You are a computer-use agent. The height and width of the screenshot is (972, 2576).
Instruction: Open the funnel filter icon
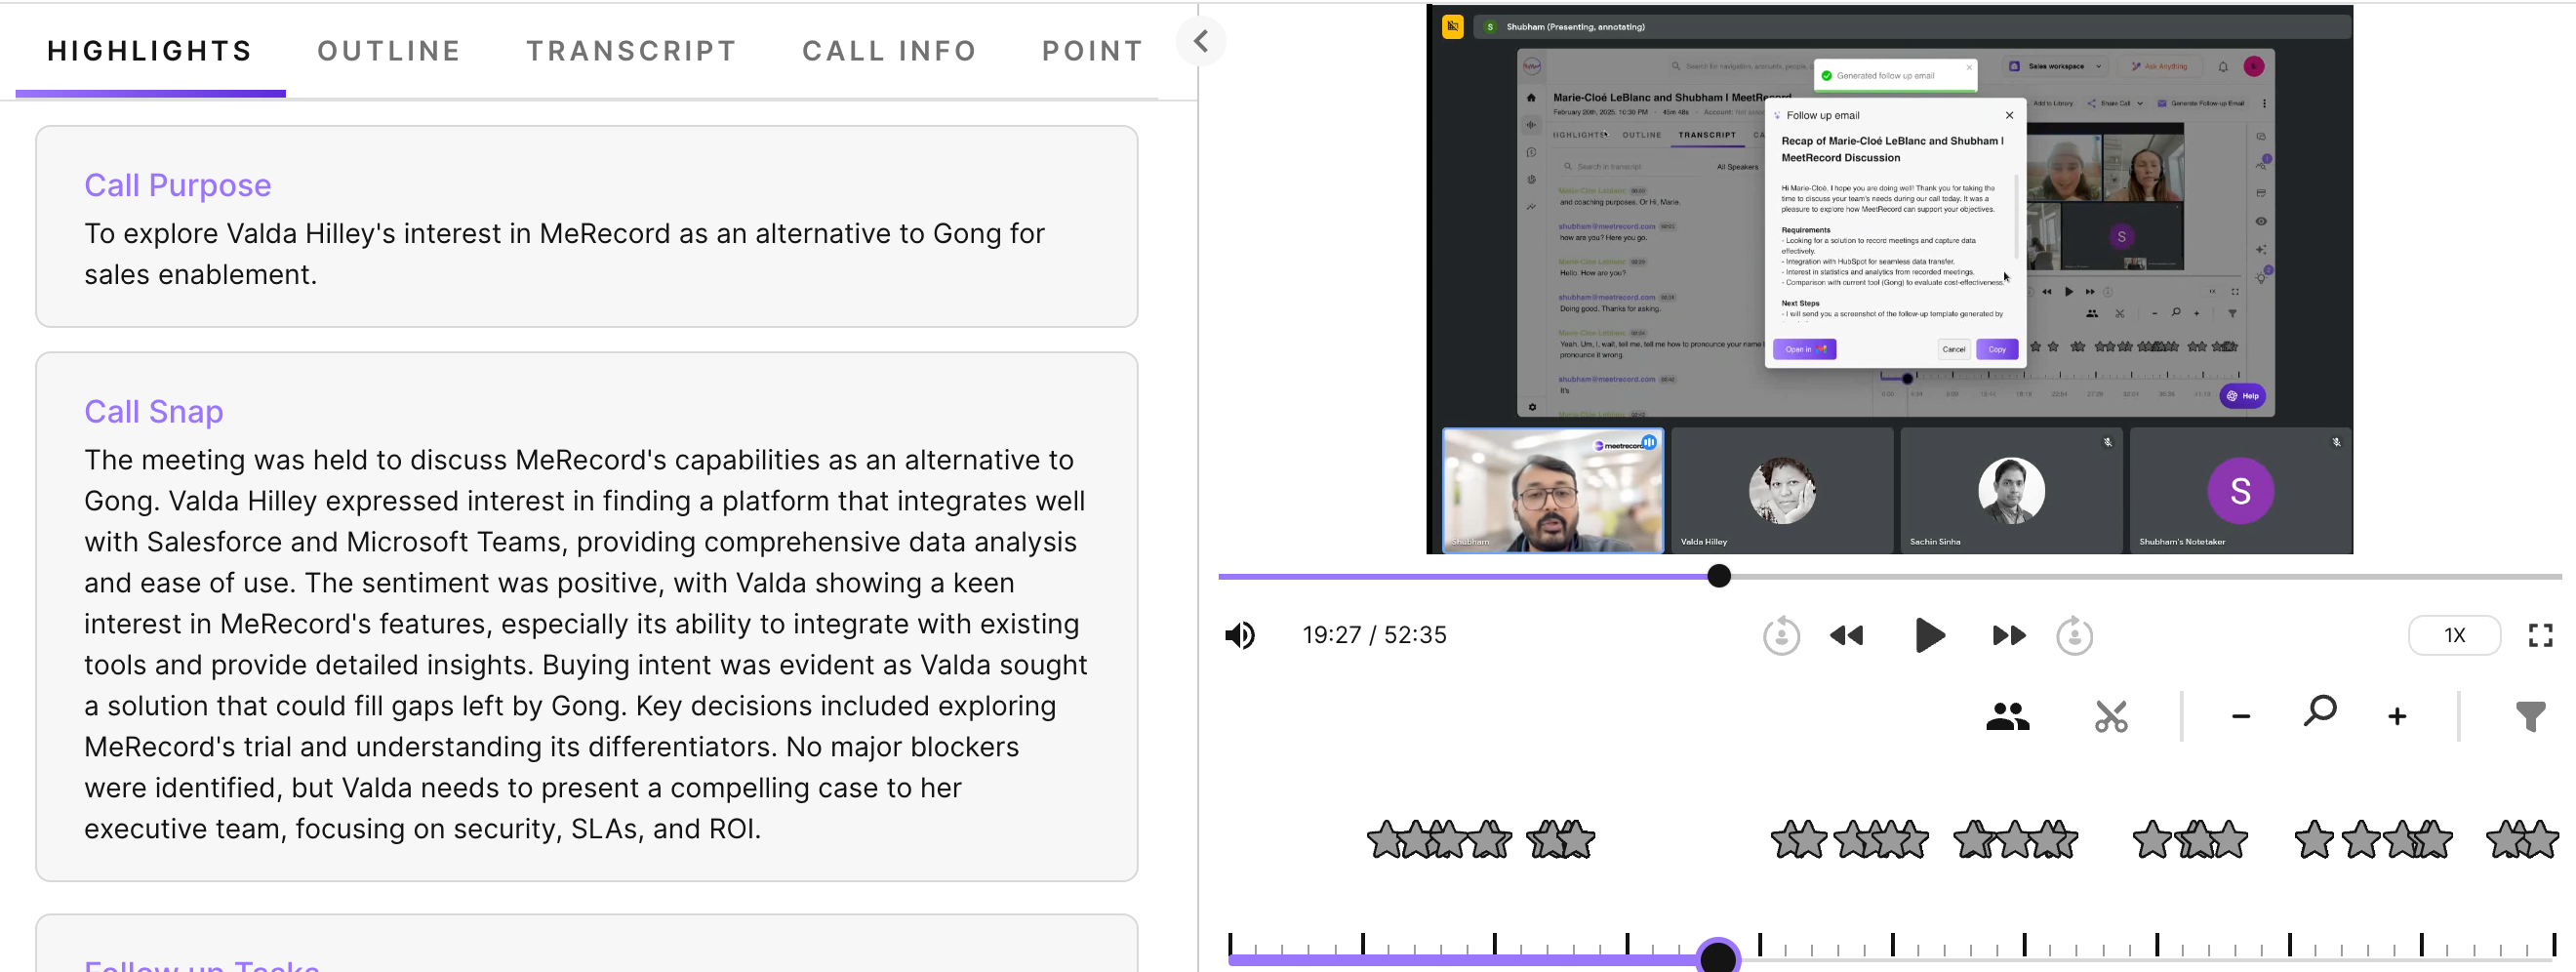2530,716
